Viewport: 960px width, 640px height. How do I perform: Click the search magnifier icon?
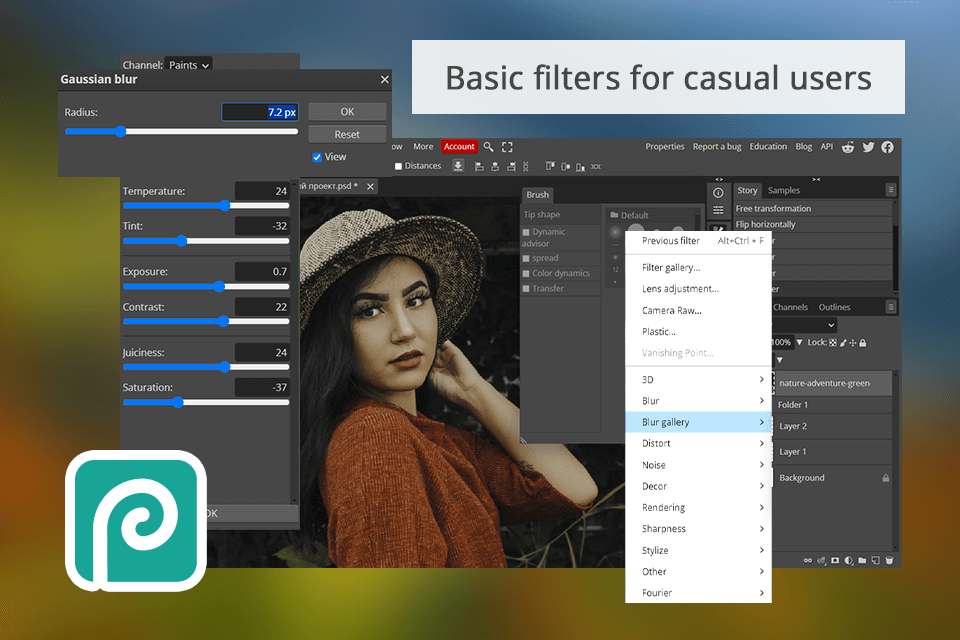(488, 147)
